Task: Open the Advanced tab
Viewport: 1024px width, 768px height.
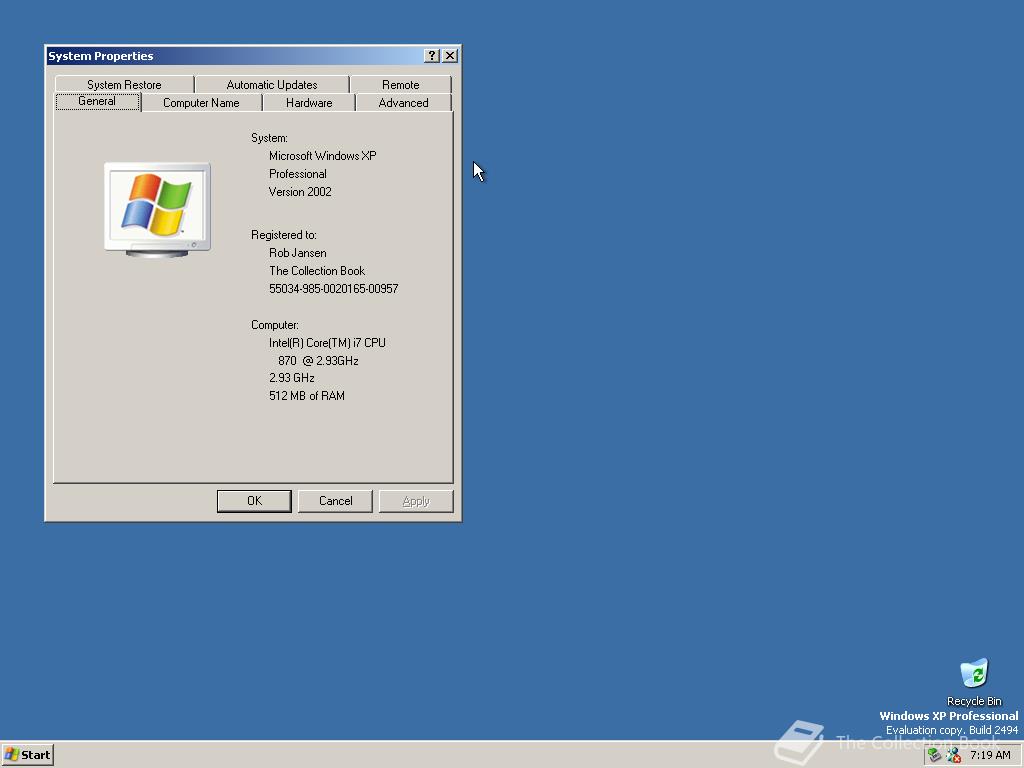Action: 404,103
